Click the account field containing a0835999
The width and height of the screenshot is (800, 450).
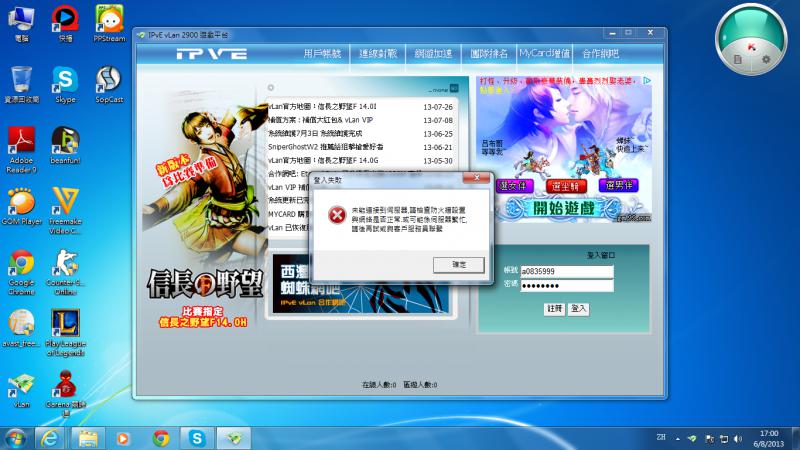coord(567,271)
